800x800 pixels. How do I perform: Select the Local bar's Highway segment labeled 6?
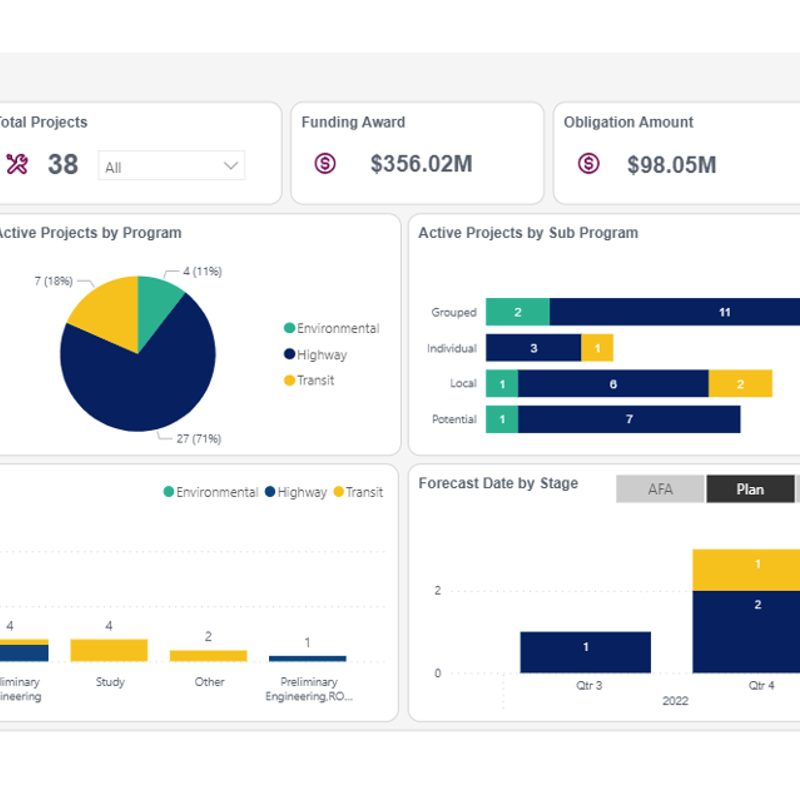point(613,384)
